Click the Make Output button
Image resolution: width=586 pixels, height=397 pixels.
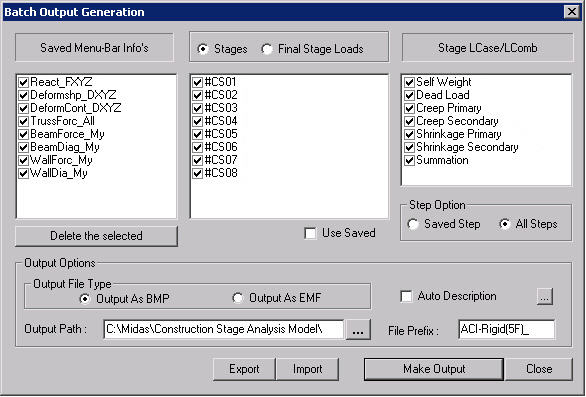pyautogui.click(x=434, y=369)
